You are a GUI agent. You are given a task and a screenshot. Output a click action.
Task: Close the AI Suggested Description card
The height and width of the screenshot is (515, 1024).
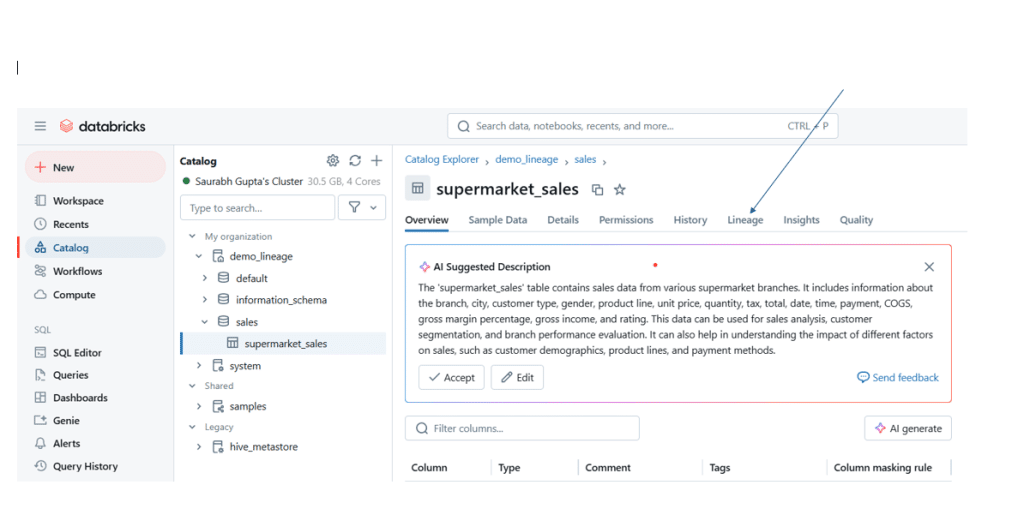(x=929, y=267)
